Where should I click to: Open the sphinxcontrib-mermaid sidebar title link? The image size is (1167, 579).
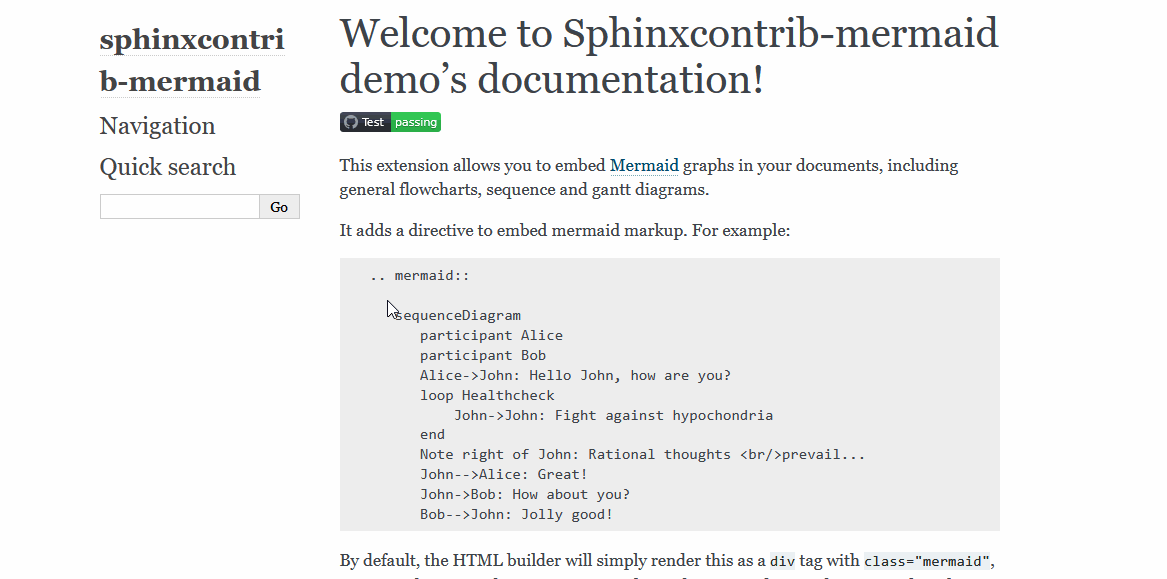tap(192, 60)
